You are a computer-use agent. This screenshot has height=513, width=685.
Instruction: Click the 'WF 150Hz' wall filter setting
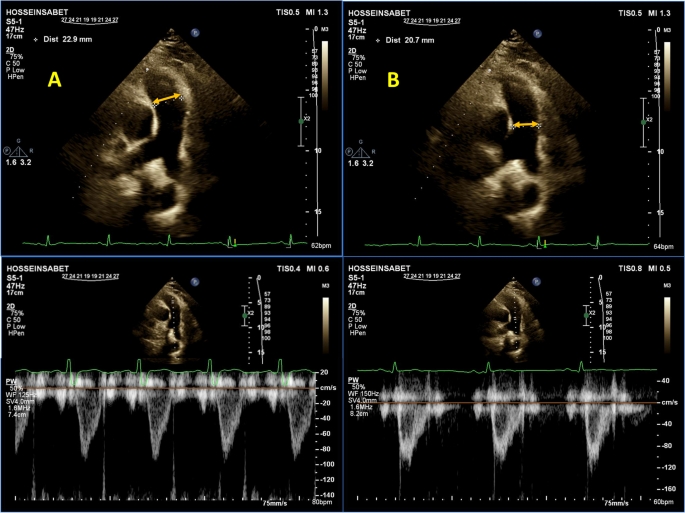coord(363,394)
